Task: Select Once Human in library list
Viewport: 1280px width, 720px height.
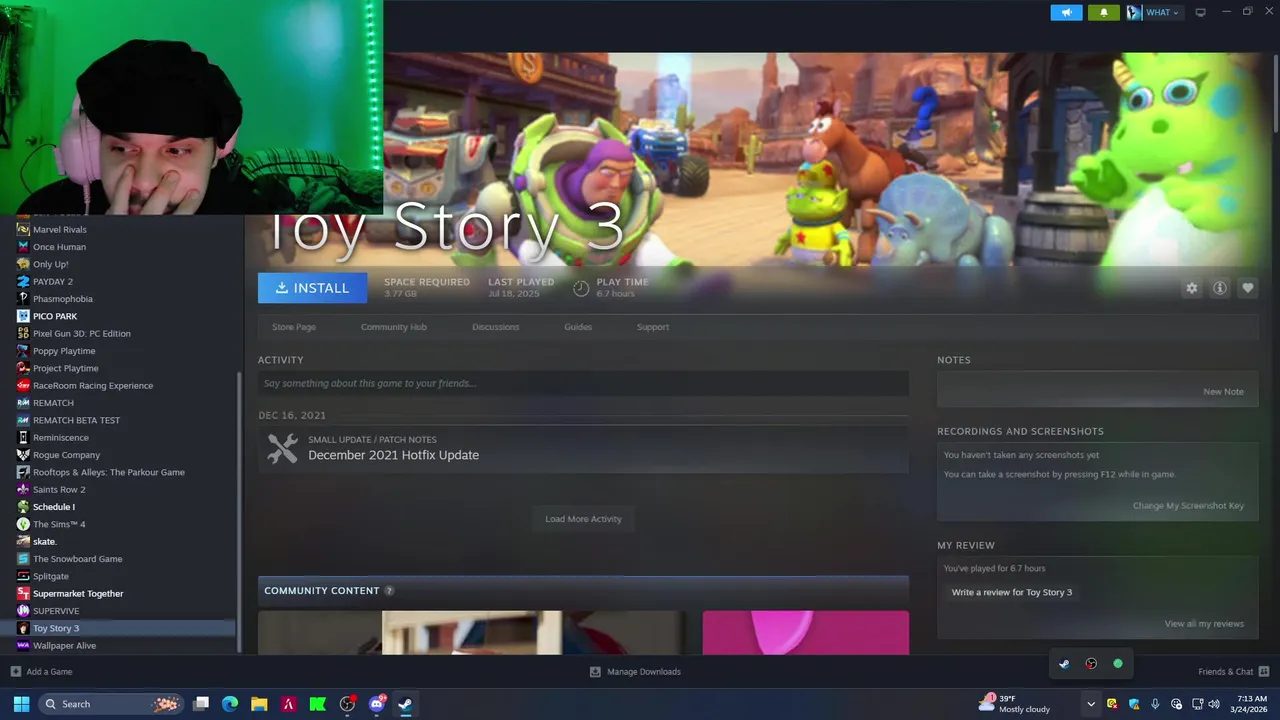Action: tap(59, 247)
